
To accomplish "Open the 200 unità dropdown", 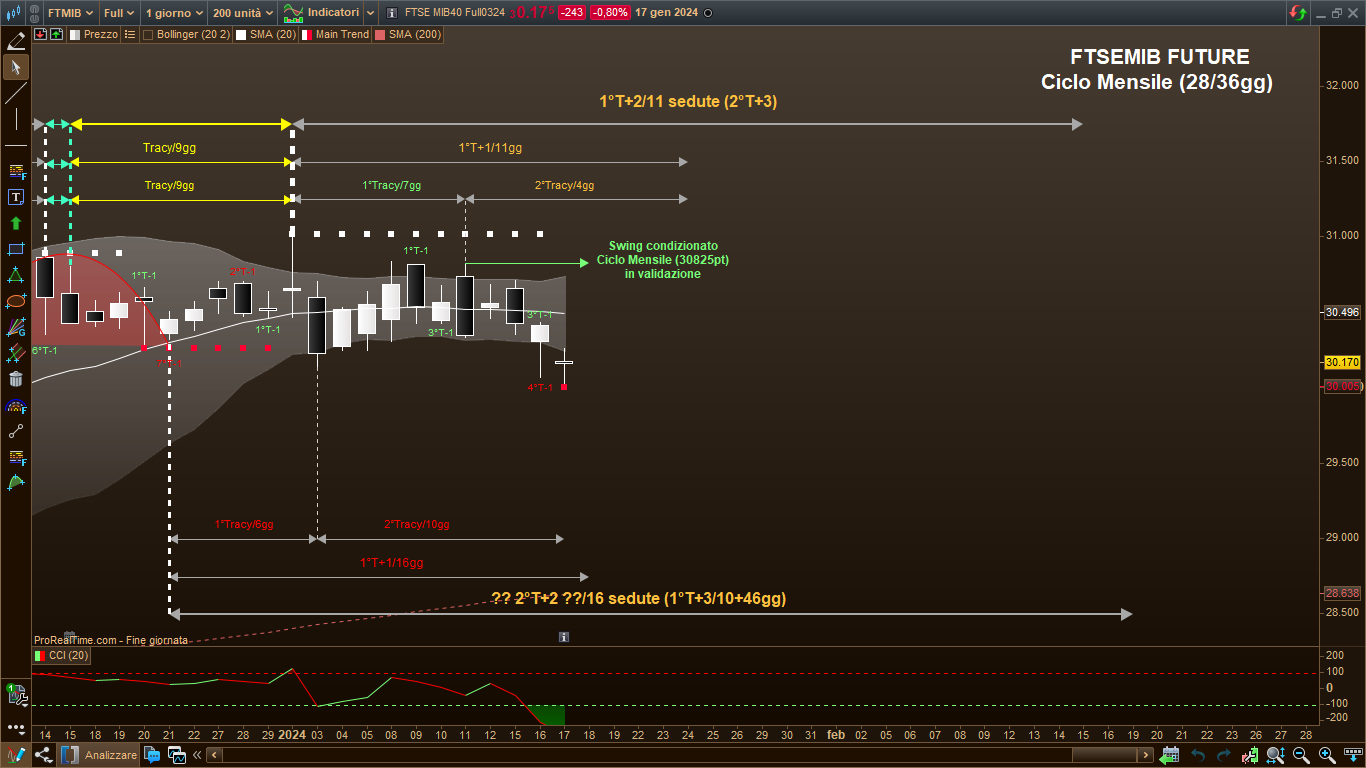I will (243, 13).
